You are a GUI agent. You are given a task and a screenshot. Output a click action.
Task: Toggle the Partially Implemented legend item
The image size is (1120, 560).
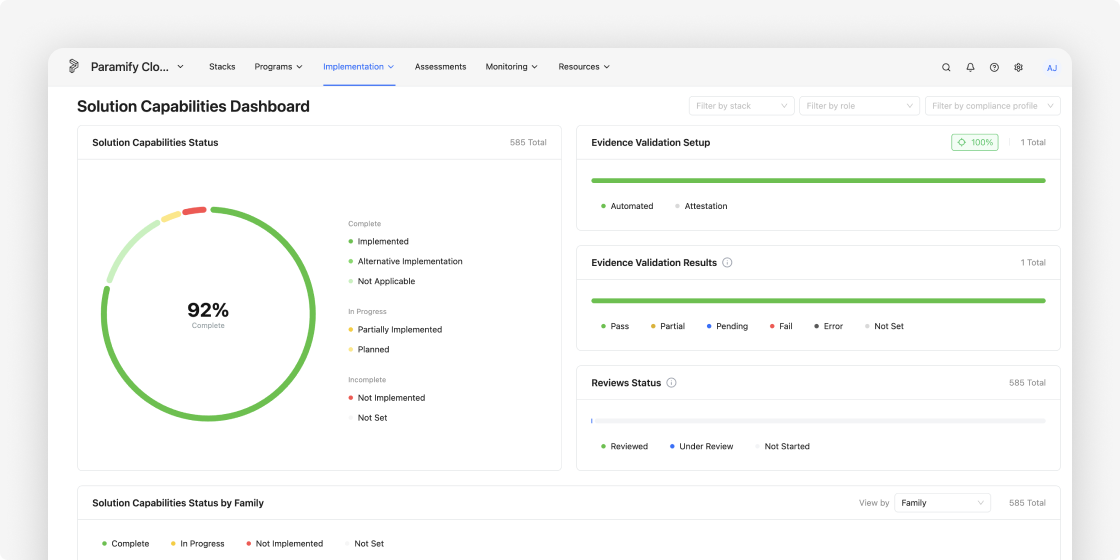point(395,330)
